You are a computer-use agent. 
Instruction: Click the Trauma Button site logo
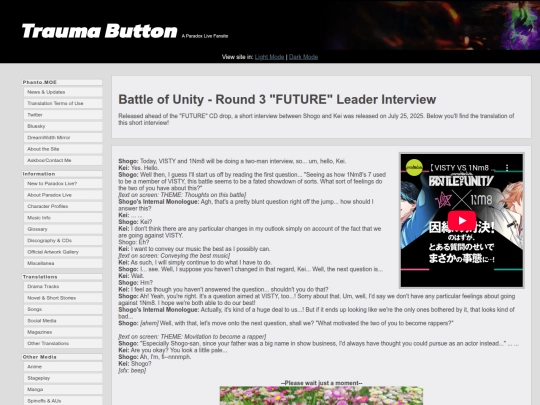[100, 31]
